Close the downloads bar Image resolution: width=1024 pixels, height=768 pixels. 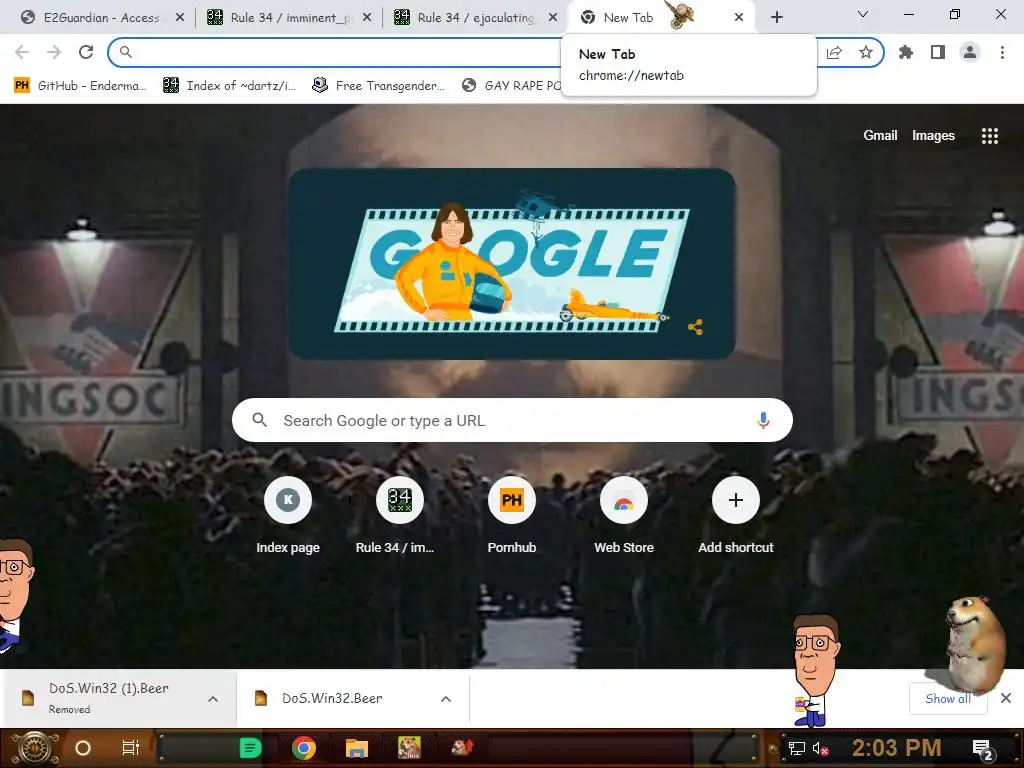[1006, 699]
